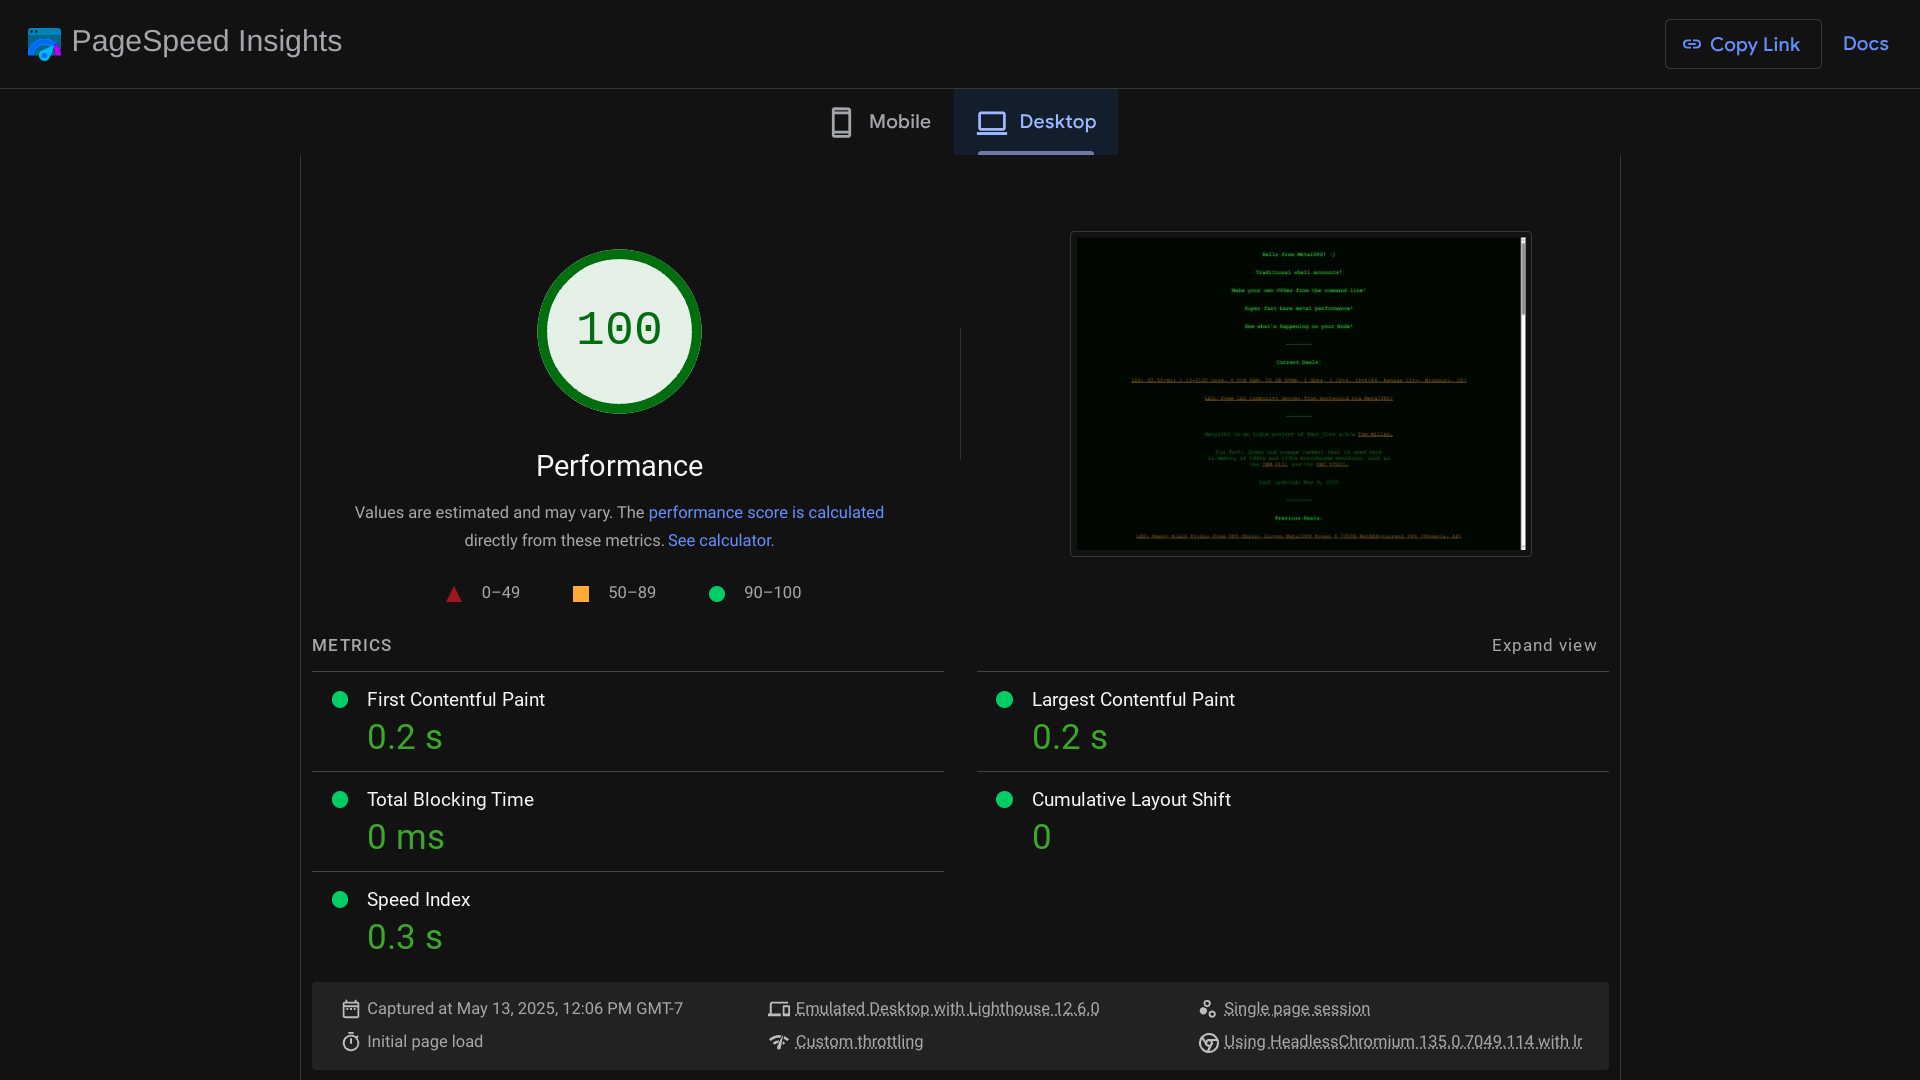Click the calendar icon beside Captured at
The width and height of the screenshot is (1920, 1080).
coord(351,1009)
